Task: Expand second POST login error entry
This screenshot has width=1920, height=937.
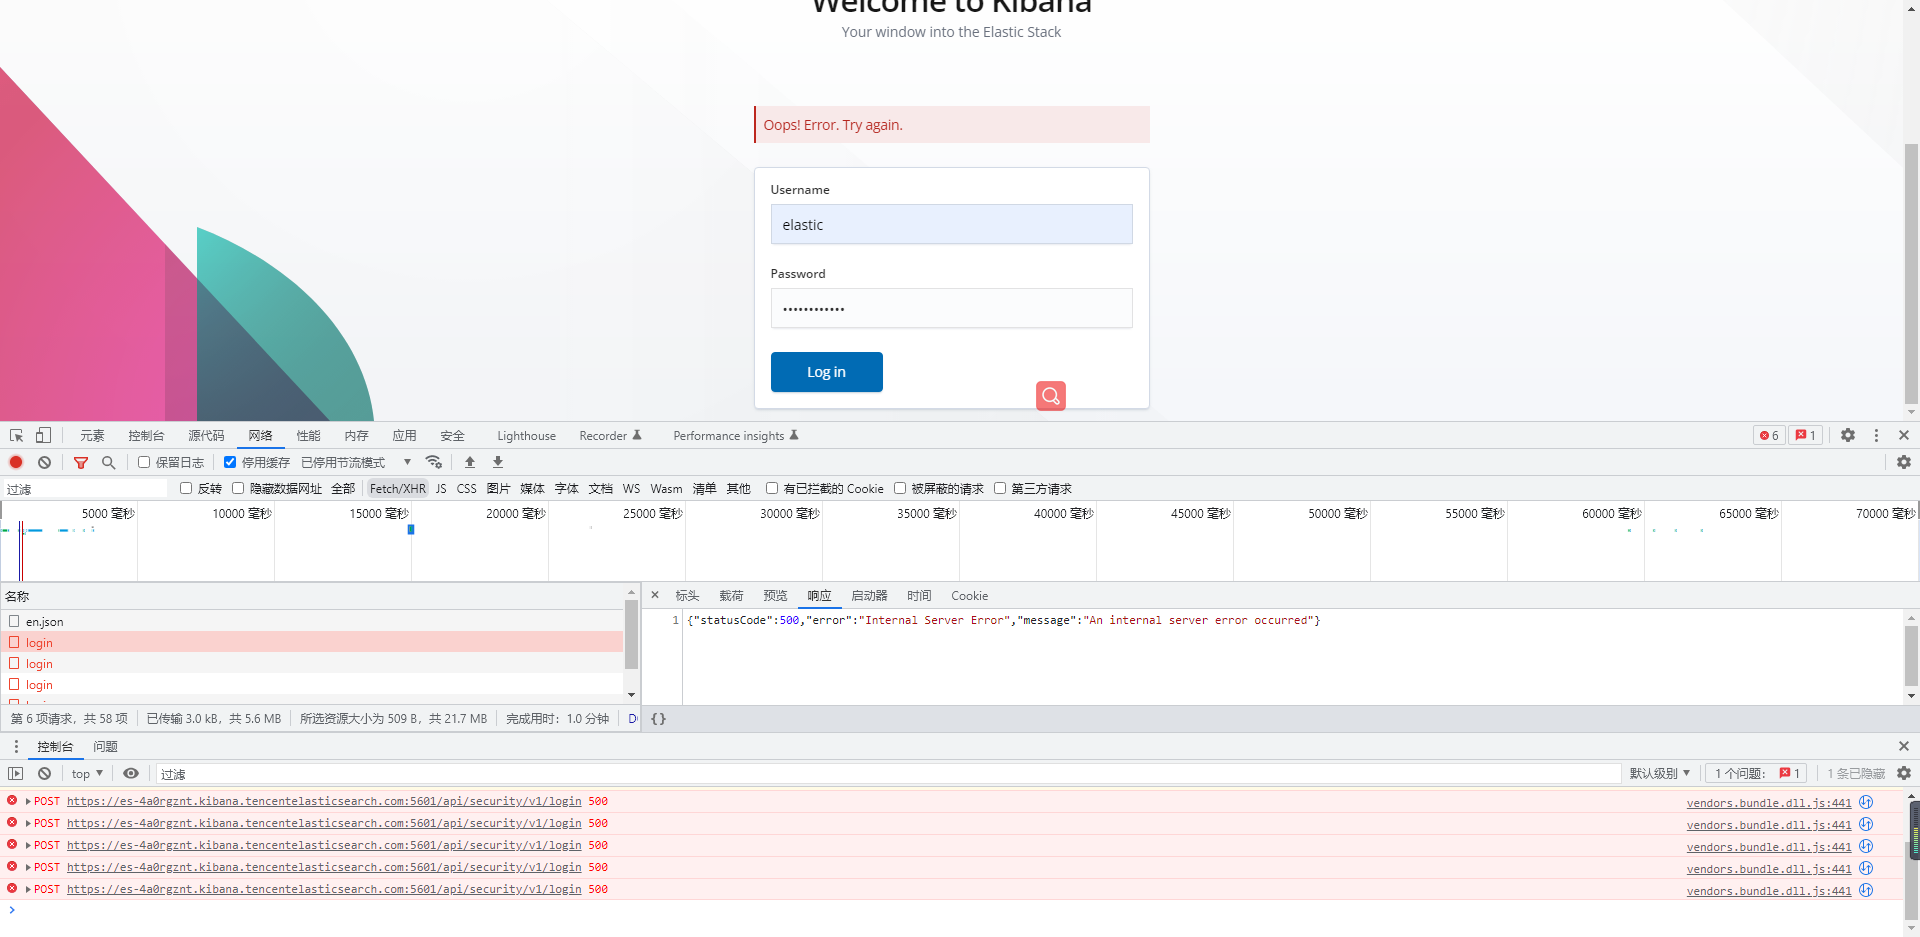Action: pos(28,823)
